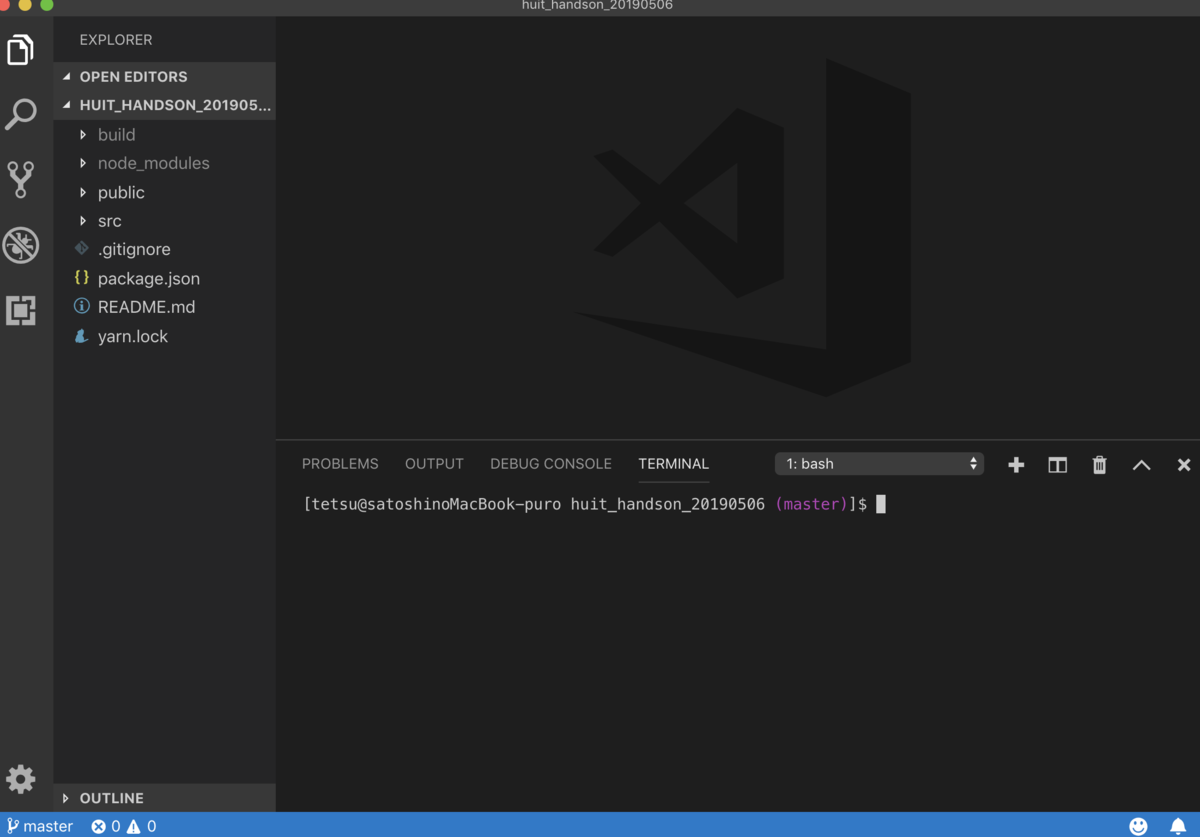1200x837 pixels.
Task: Click the window title huit_handson_20190506
Action: pyautogui.click(x=597, y=5)
